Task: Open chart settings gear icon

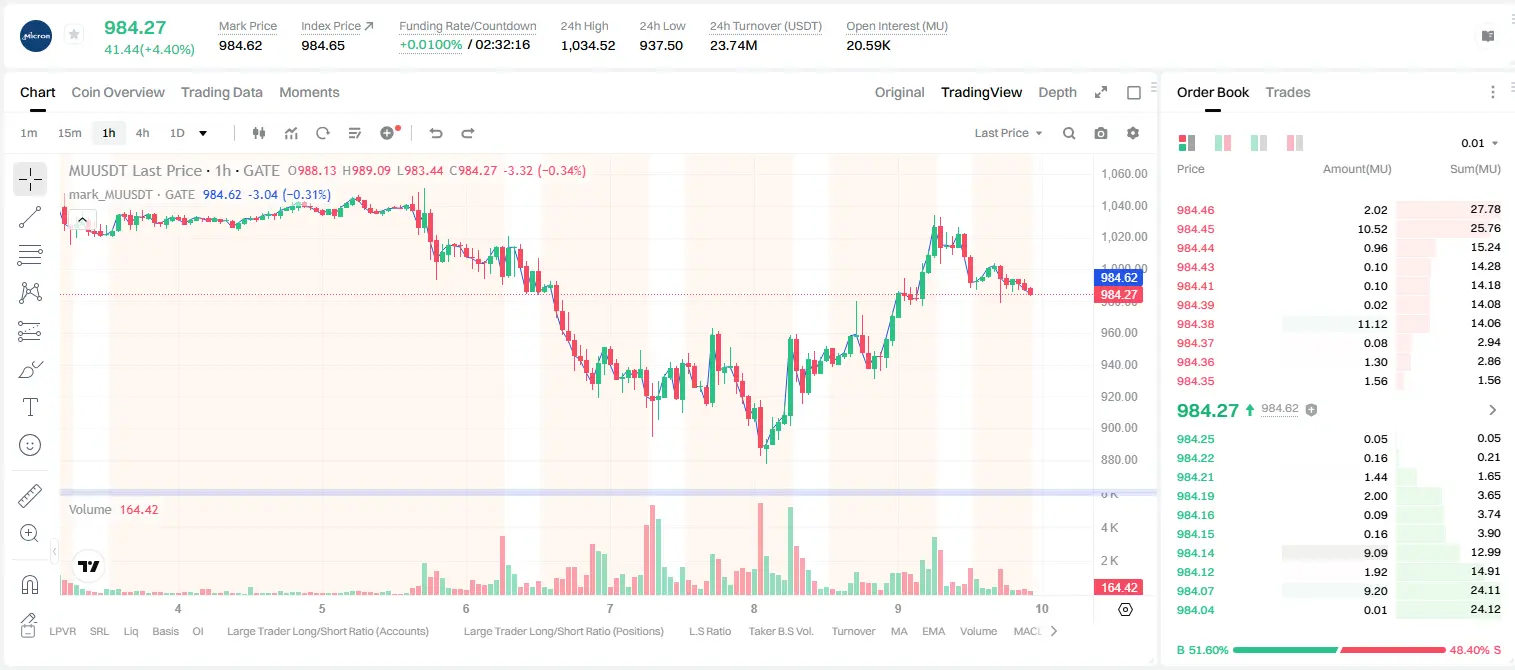Action: pos(1133,133)
